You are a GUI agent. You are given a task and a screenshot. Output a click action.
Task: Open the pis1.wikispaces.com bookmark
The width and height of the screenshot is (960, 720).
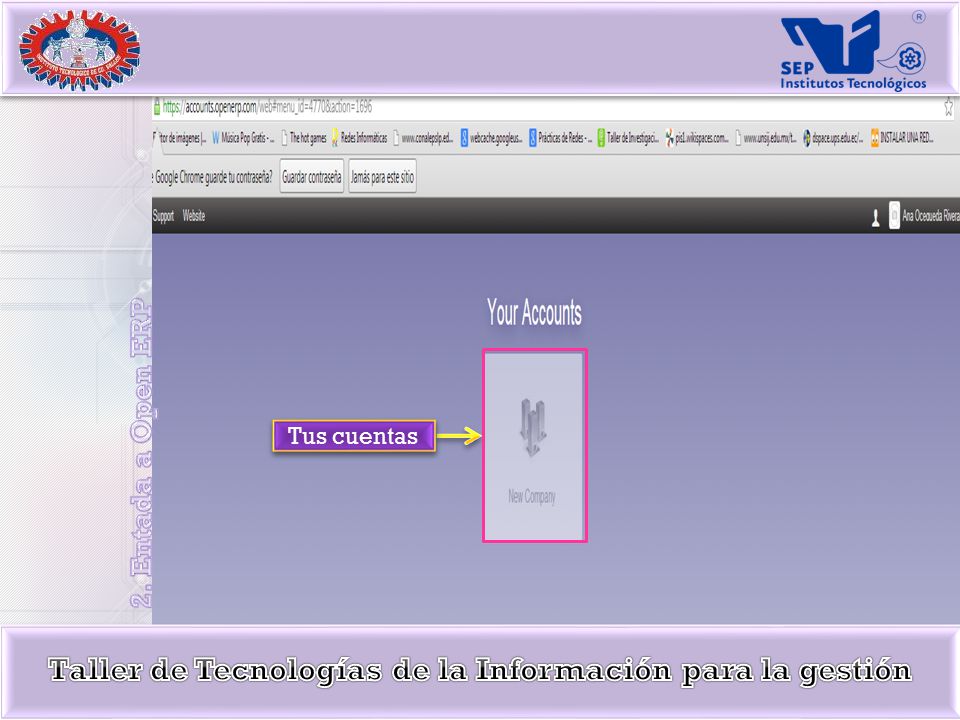click(697, 138)
